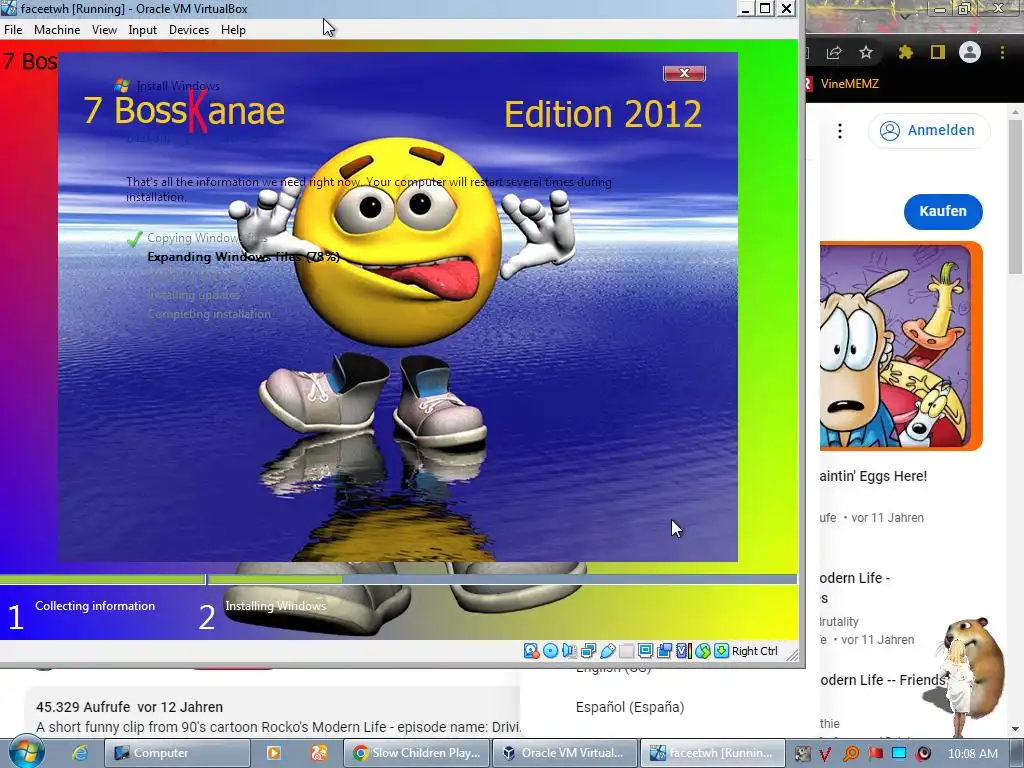
Task: Click the hard disk activity status icon
Action: point(531,651)
